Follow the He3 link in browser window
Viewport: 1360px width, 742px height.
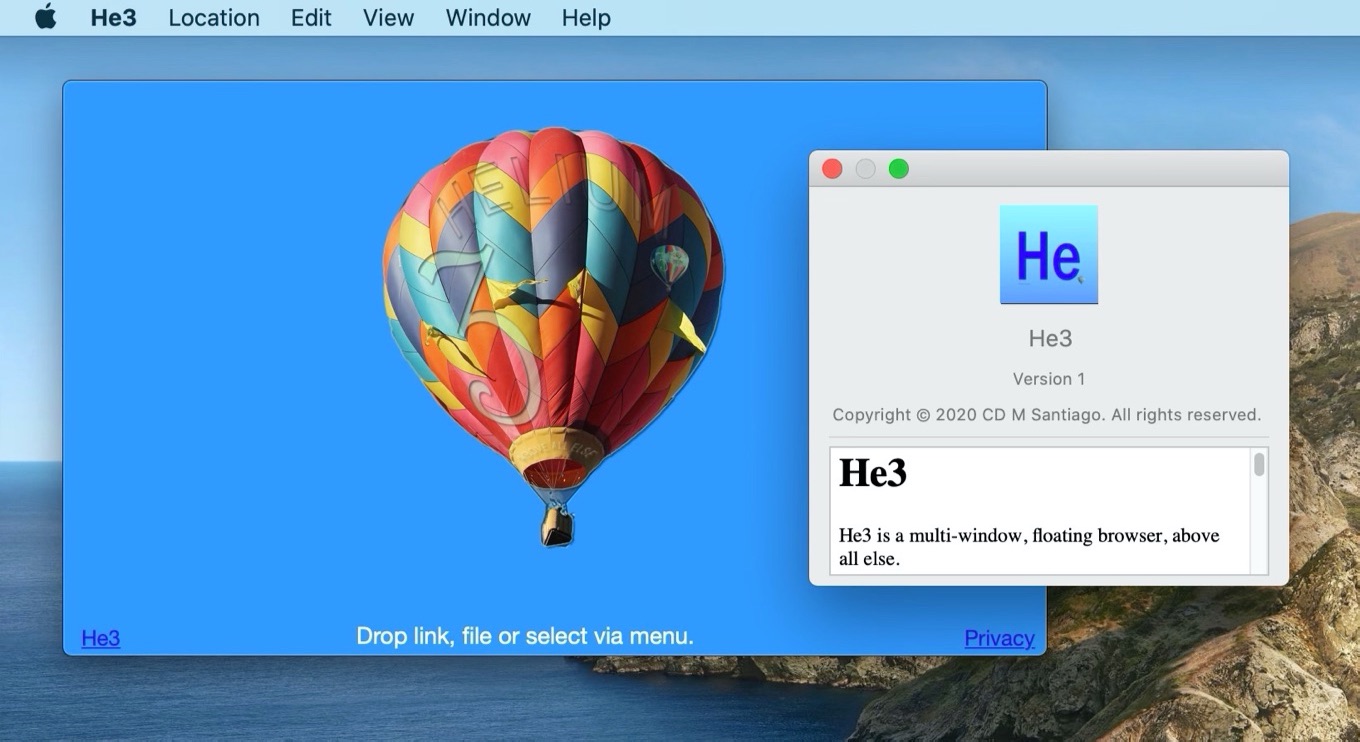pyautogui.click(x=101, y=638)
